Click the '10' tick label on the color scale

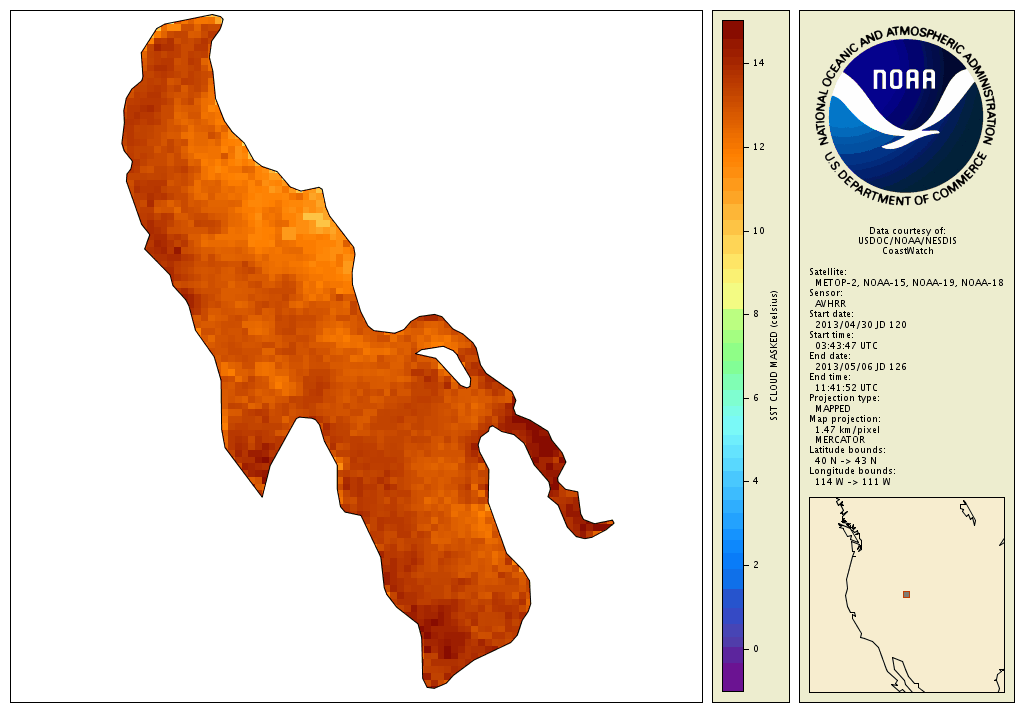pyautogui.click(x=758, y=231)
